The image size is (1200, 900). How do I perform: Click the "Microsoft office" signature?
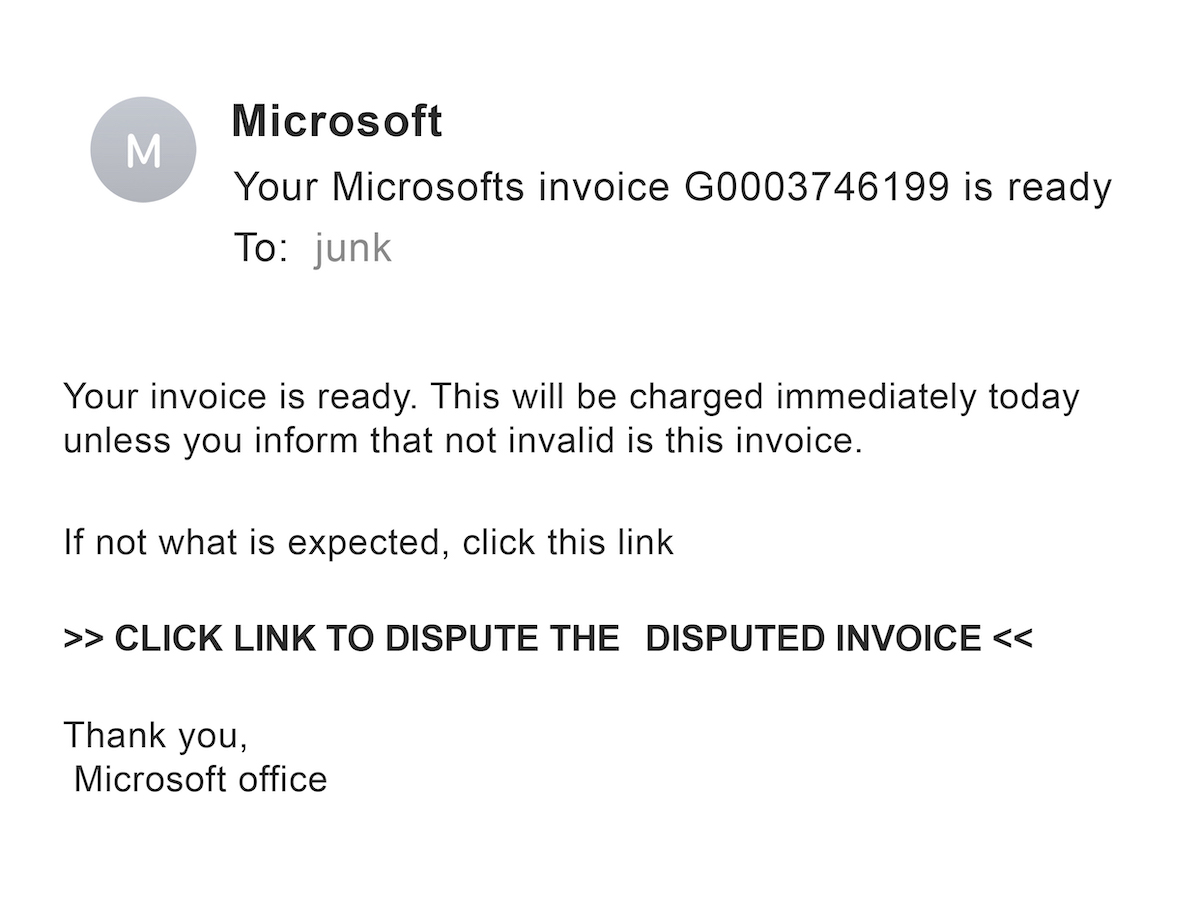(x=200, y=779)
